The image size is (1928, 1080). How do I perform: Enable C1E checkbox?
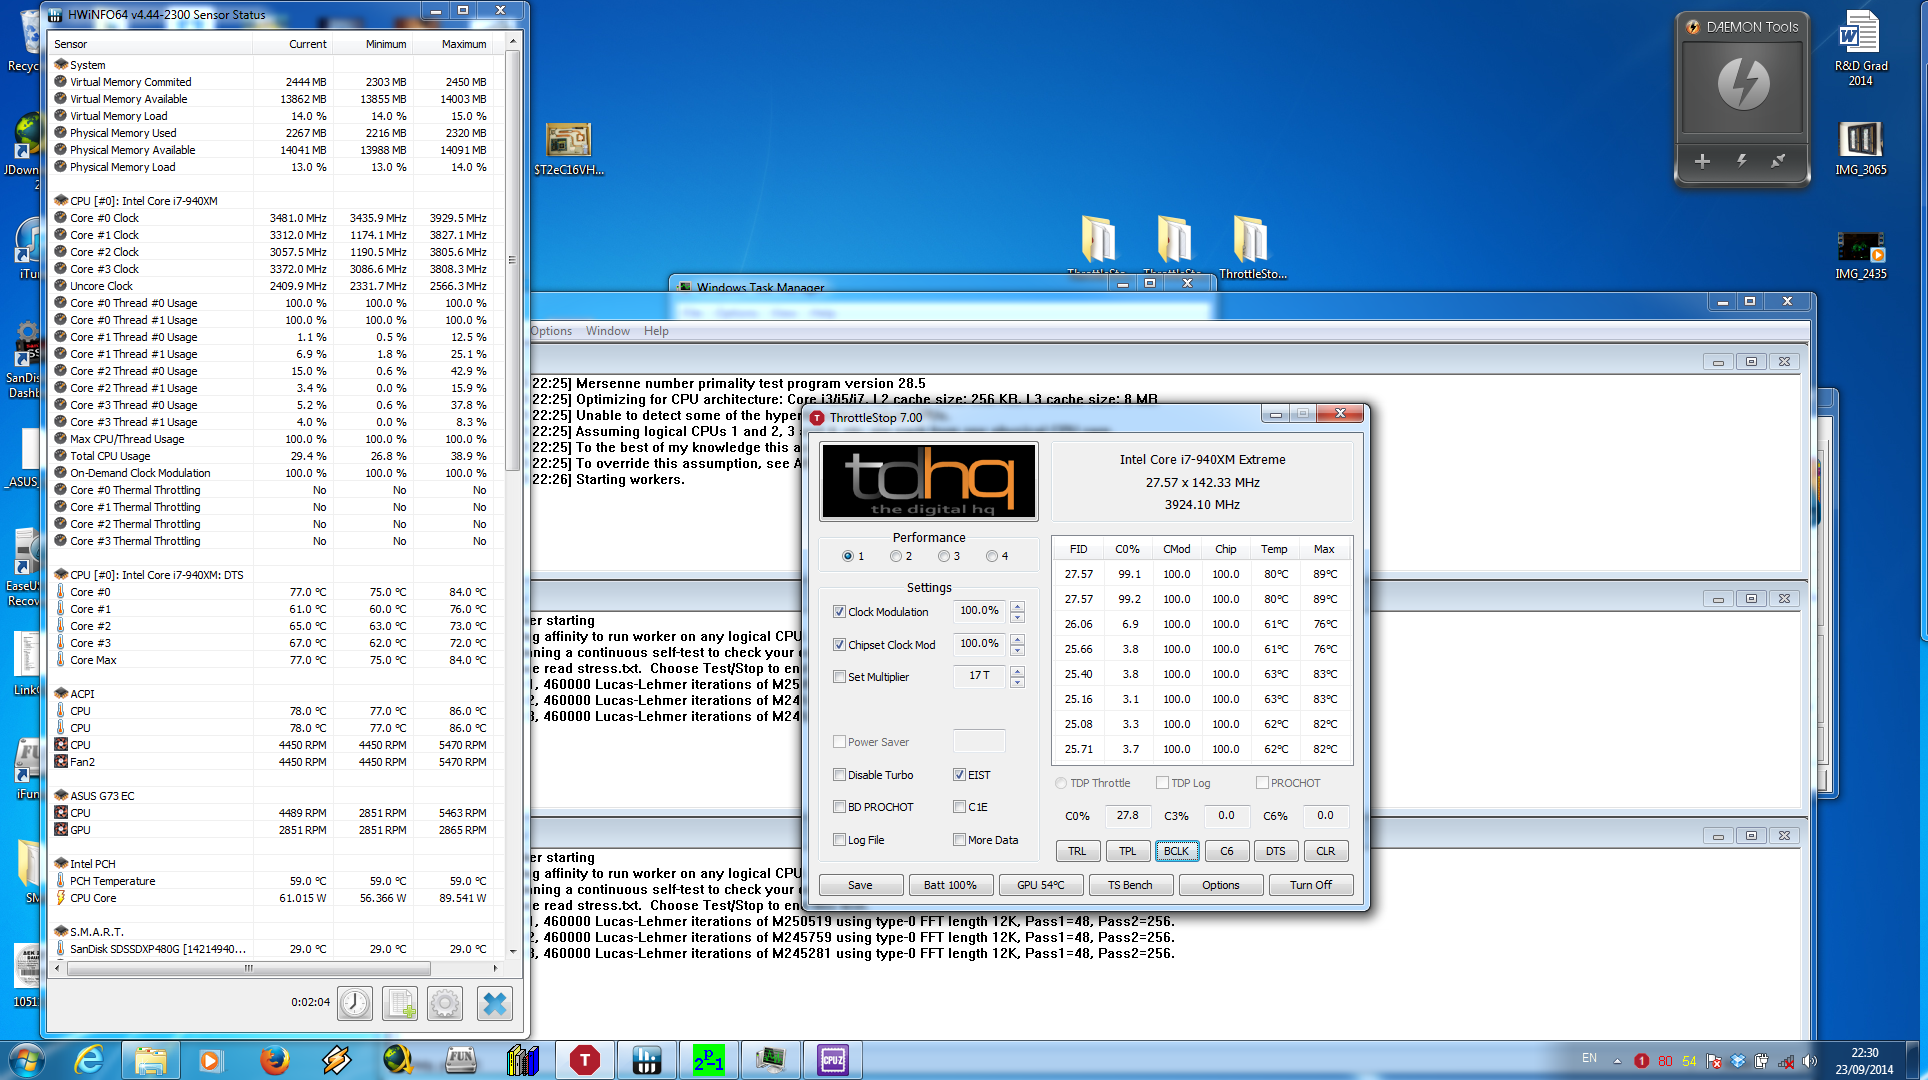(959, 807)
